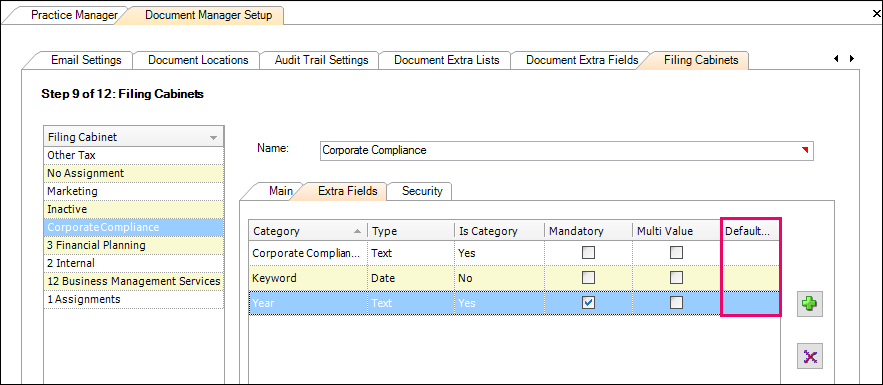Select the Year category cell
Viewport: 883px width, 385px height.
point(308,303)
